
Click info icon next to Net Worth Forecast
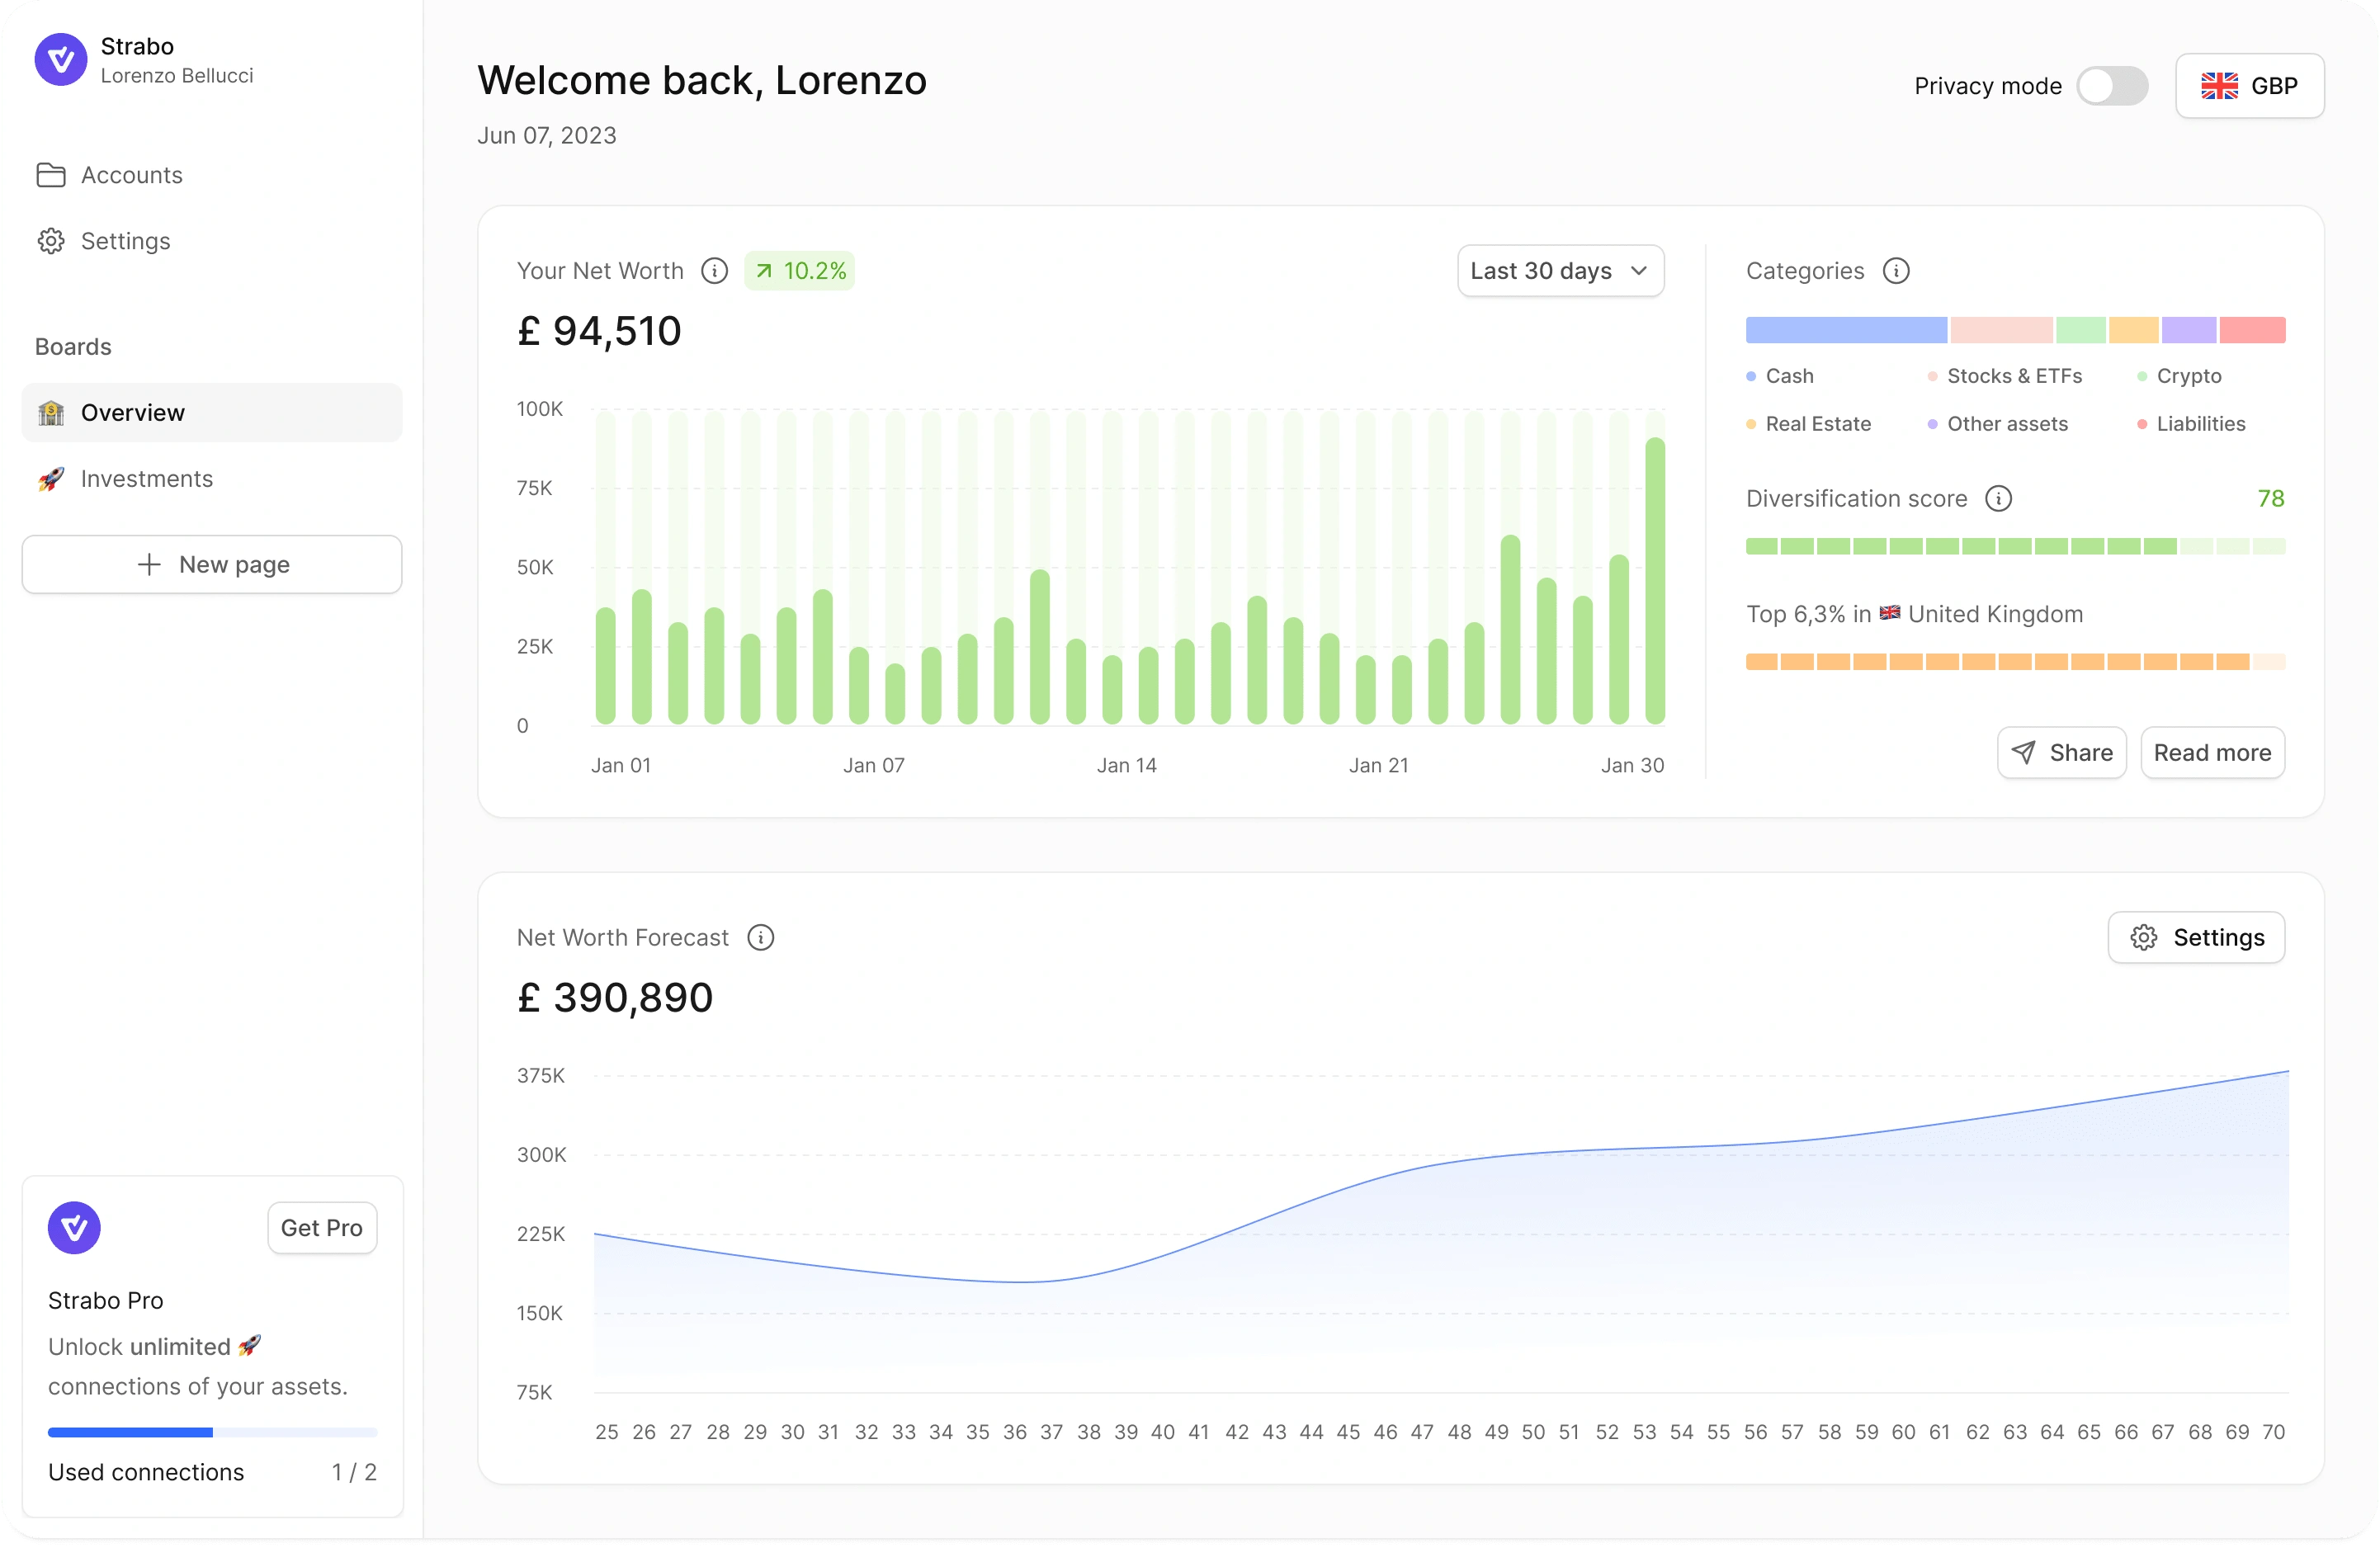(x=761, y=938)
